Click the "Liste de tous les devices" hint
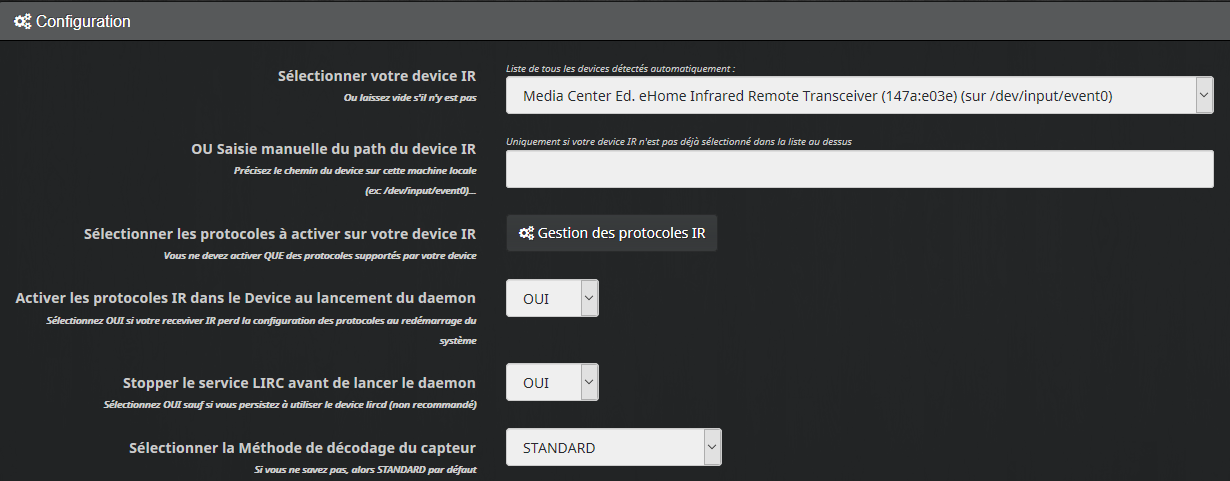Screen dimensions: 1230x481 coord(620,69)
